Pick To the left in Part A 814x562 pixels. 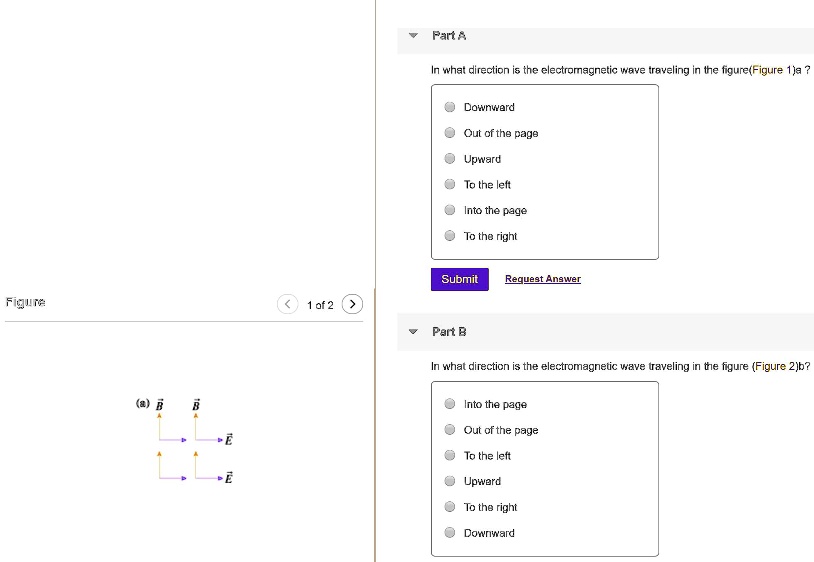tap(450, 185)
